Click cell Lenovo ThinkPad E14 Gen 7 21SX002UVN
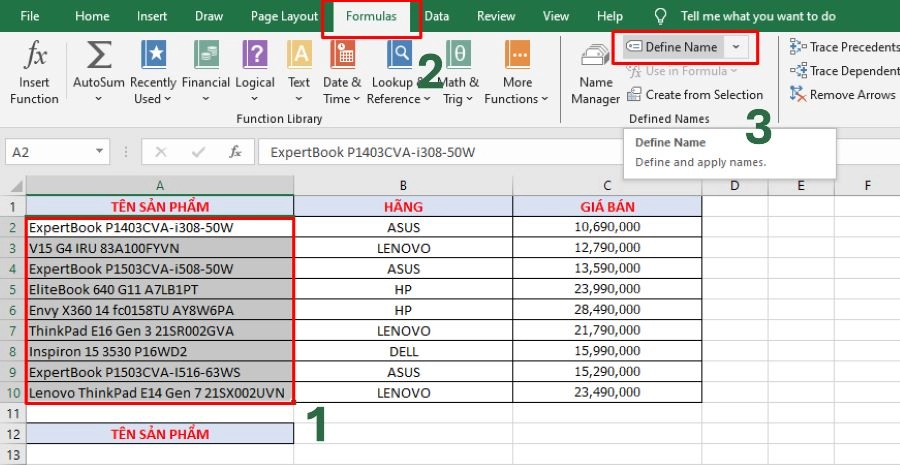Screen dimensions: 900x465 click(160, 393)
